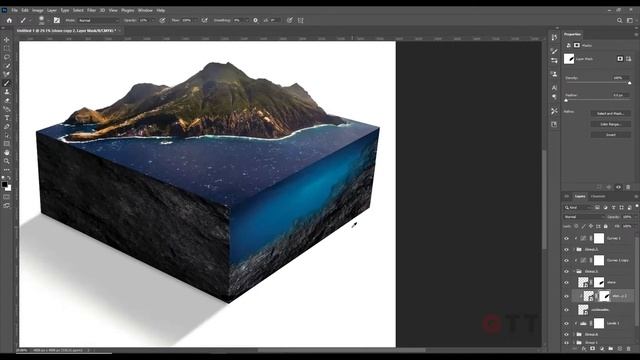Click the lock position icon in Layers

[x=591, y=226]
